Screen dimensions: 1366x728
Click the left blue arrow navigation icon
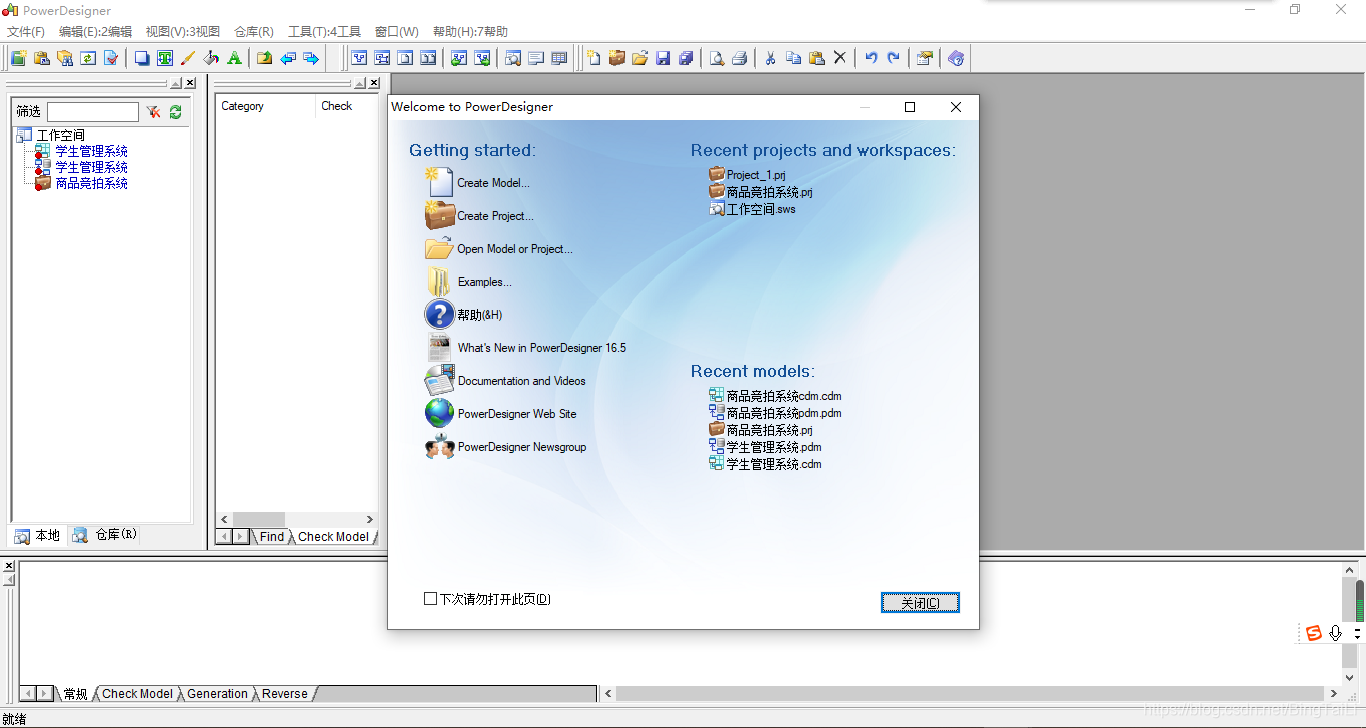click(x=288, y=58)
